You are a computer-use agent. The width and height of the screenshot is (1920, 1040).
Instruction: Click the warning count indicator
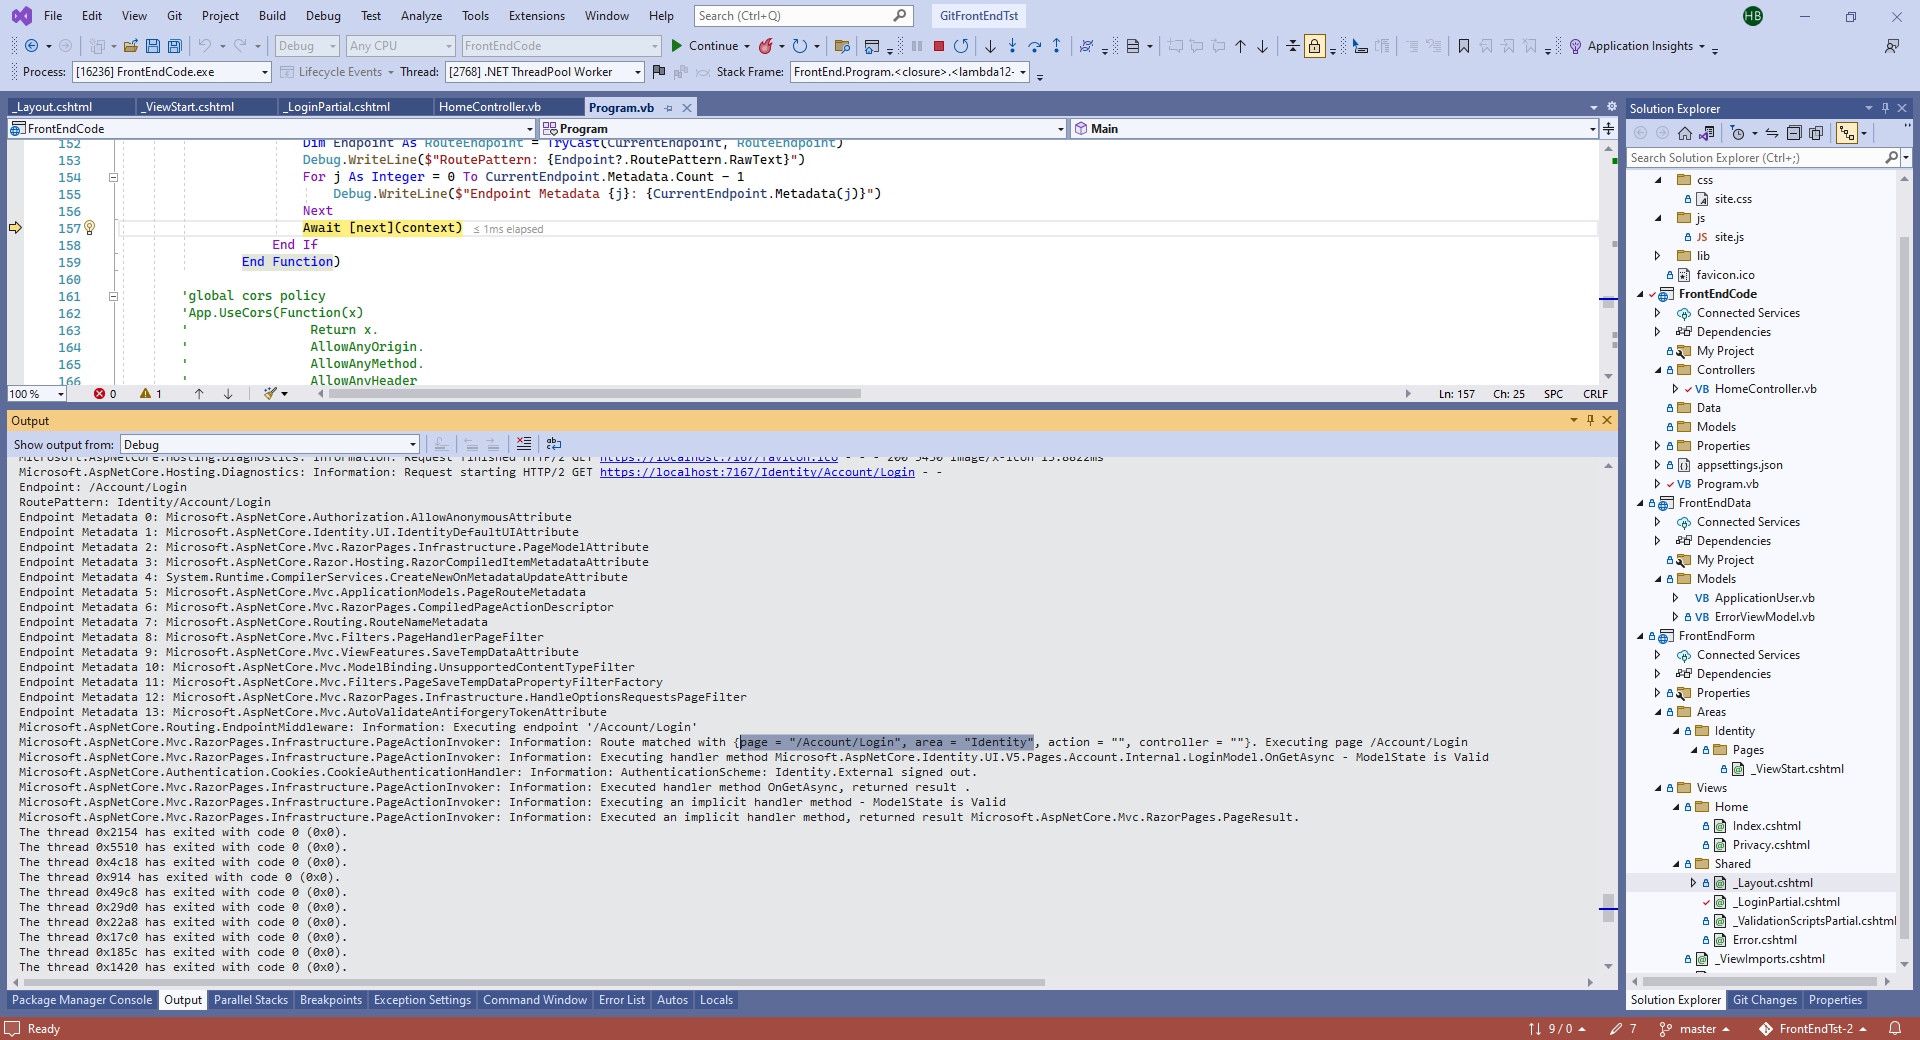151,394
